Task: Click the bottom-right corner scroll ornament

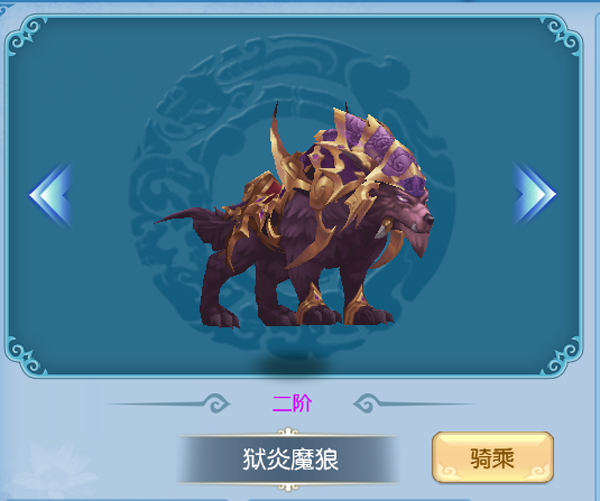Action: 561,356
